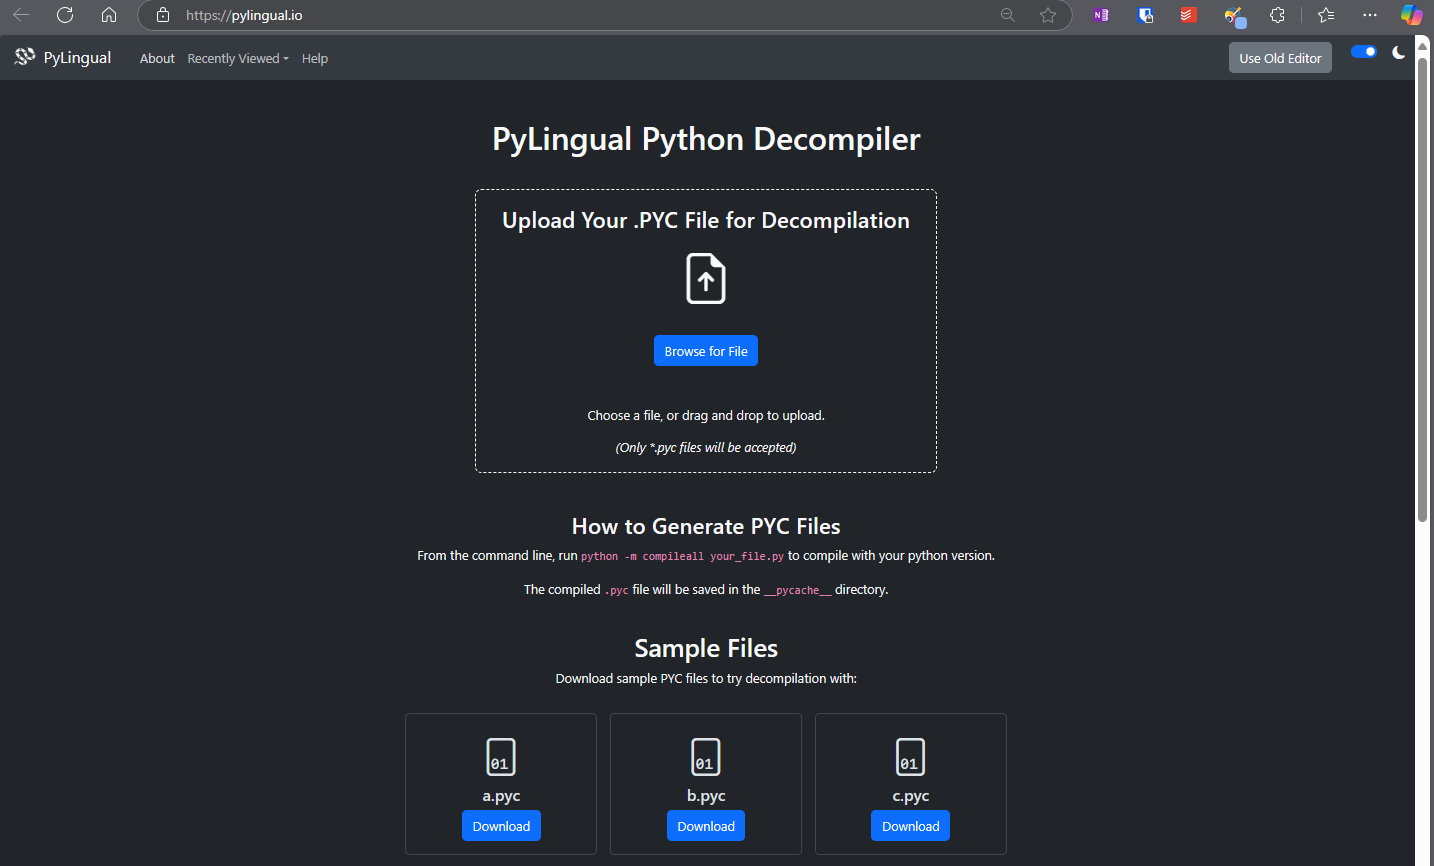Open the Extensions puzzle piece menu
The height and width of the screenshot is (866, 1434).
[x=1277, y=15]
